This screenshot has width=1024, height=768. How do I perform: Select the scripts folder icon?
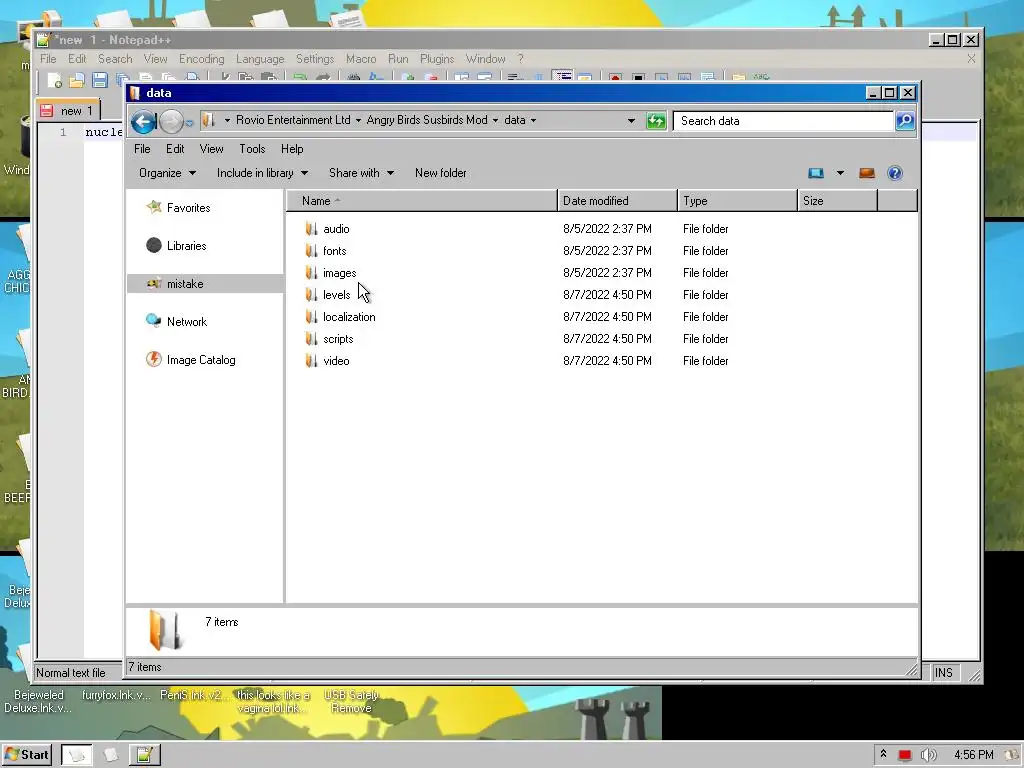[x=311, y=338]
